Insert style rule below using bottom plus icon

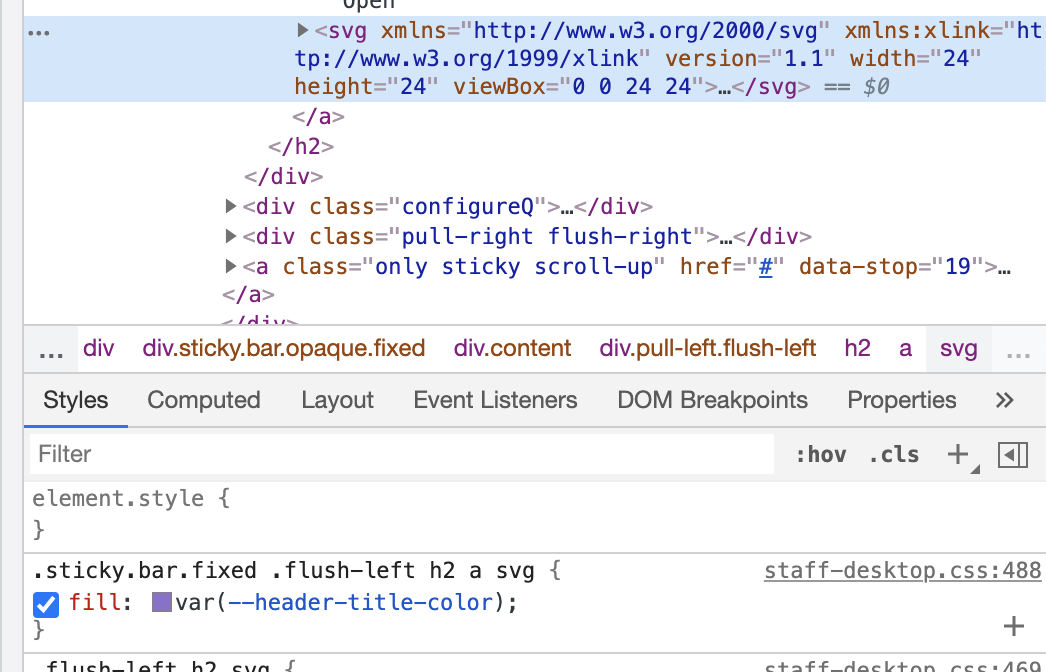point(1013,626)
